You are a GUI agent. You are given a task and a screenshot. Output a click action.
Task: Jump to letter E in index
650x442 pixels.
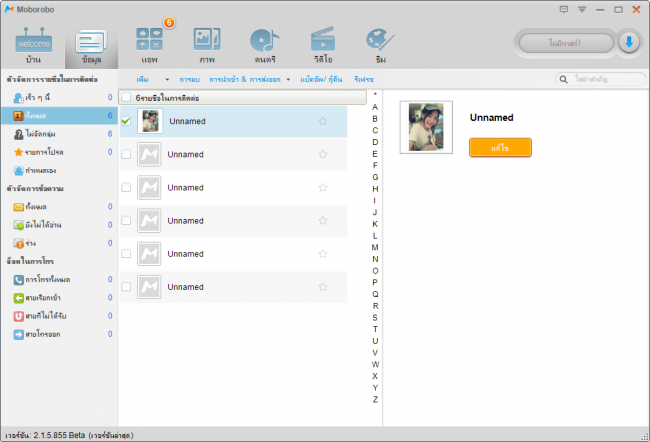375,154
